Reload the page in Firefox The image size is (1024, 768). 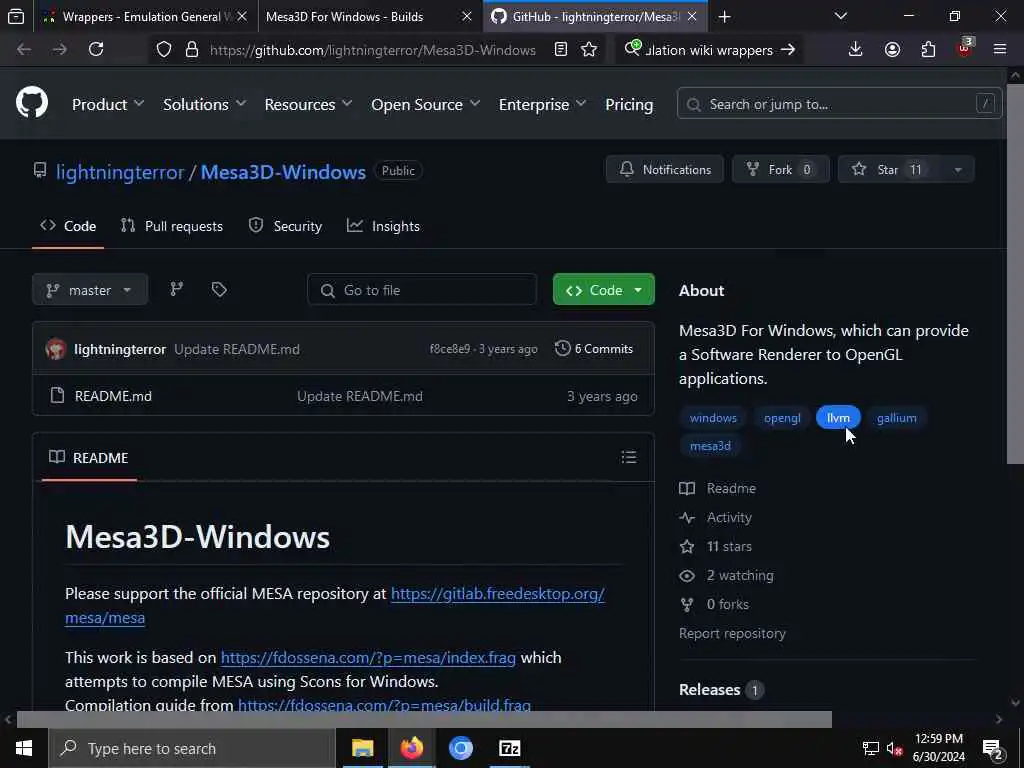coord(96,49)
